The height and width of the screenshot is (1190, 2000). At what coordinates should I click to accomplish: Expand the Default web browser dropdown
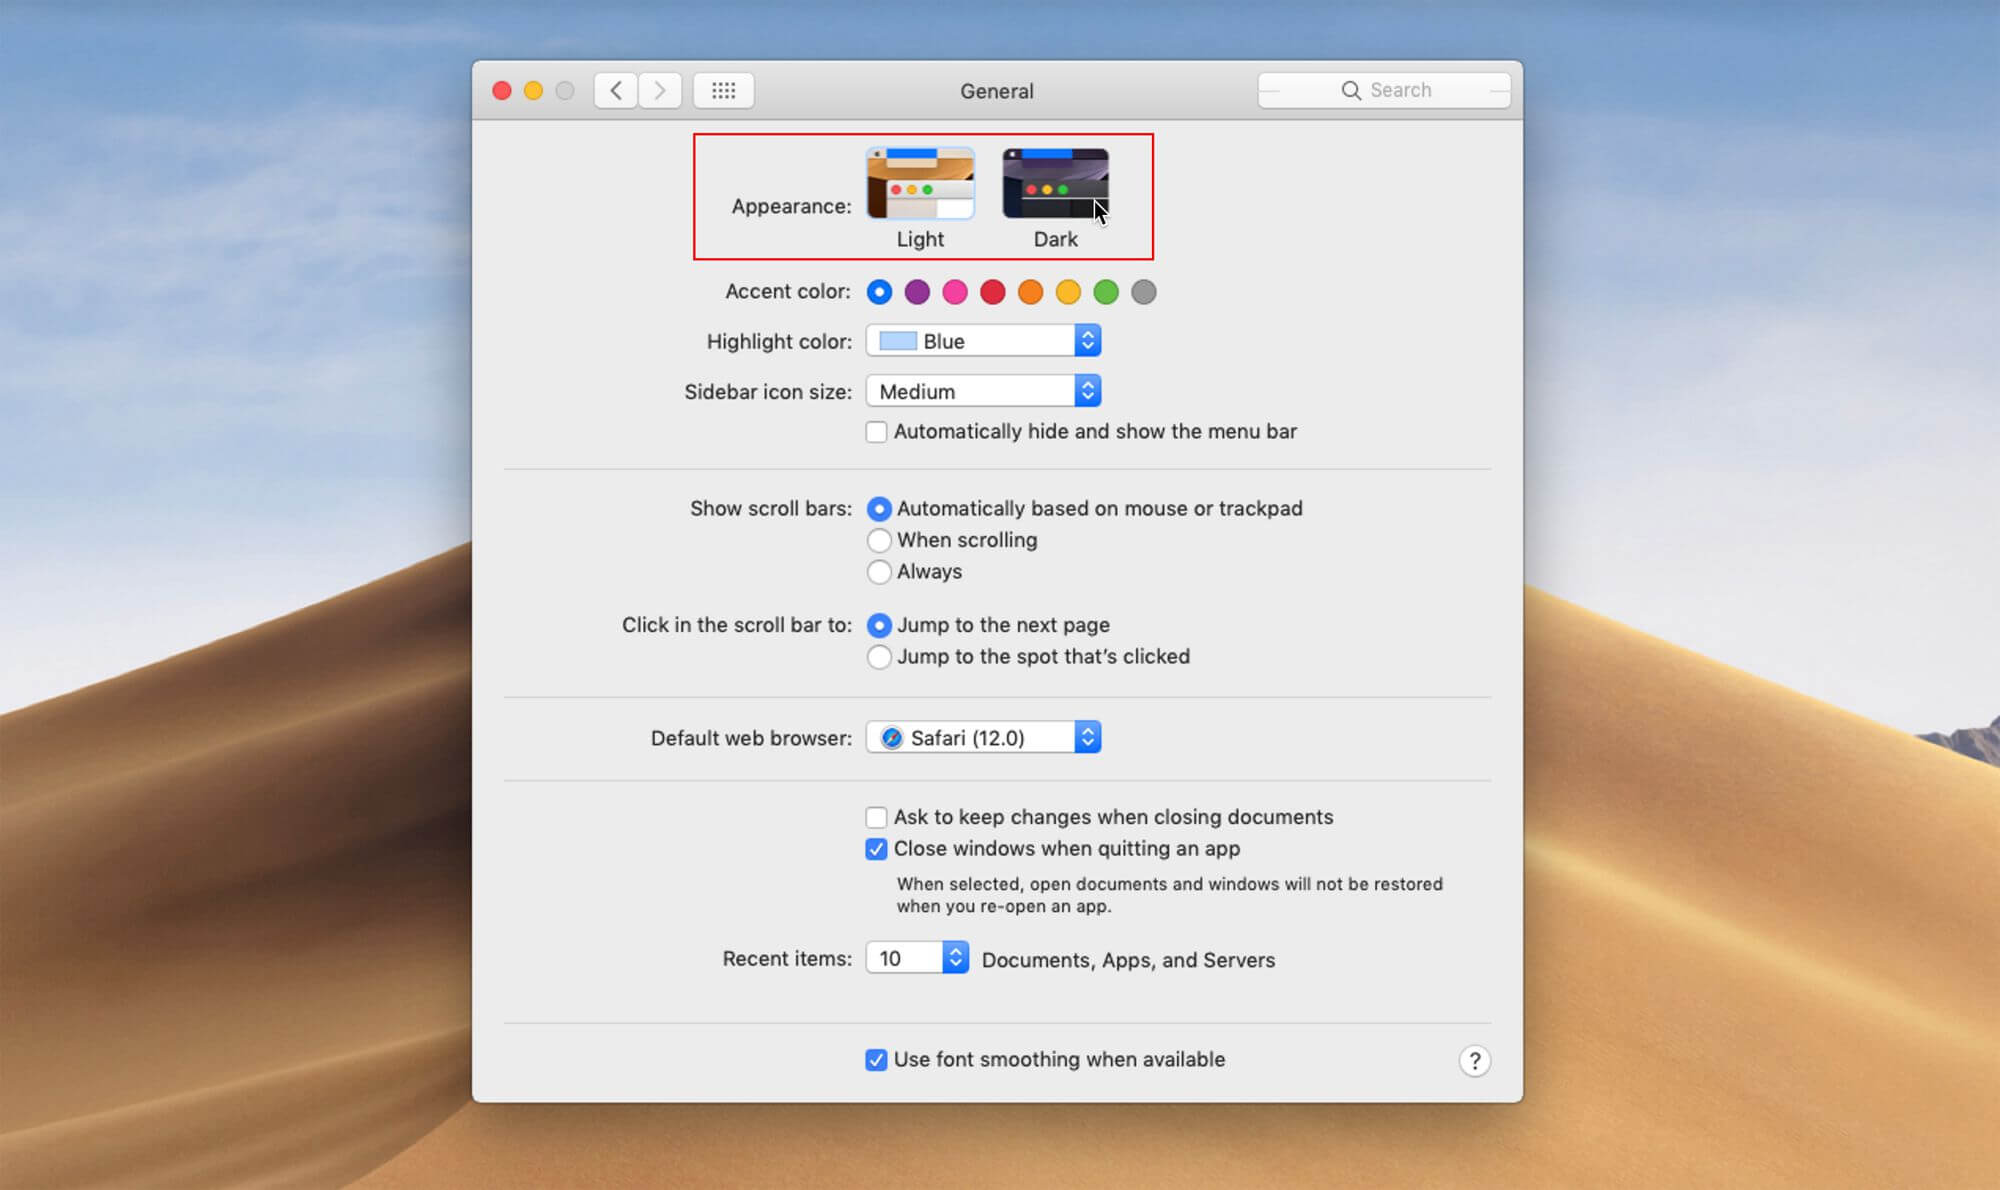1088,738
